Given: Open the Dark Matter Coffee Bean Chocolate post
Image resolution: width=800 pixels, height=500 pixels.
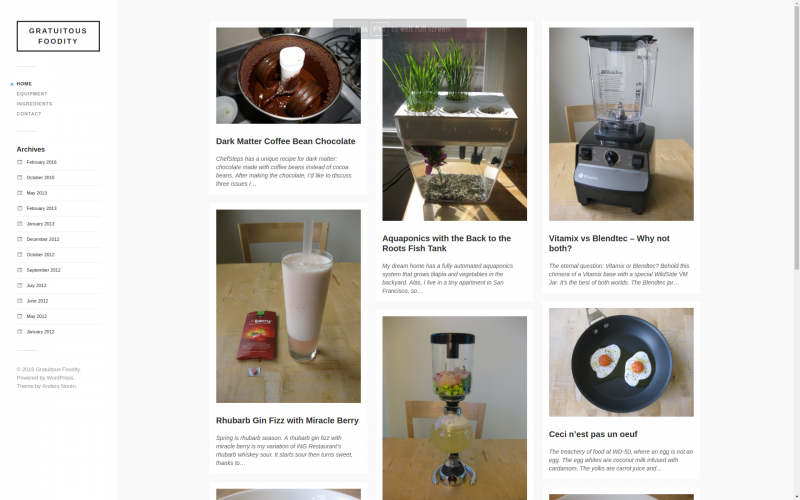Looking at the screenshot, I should [x=285, y=141].
